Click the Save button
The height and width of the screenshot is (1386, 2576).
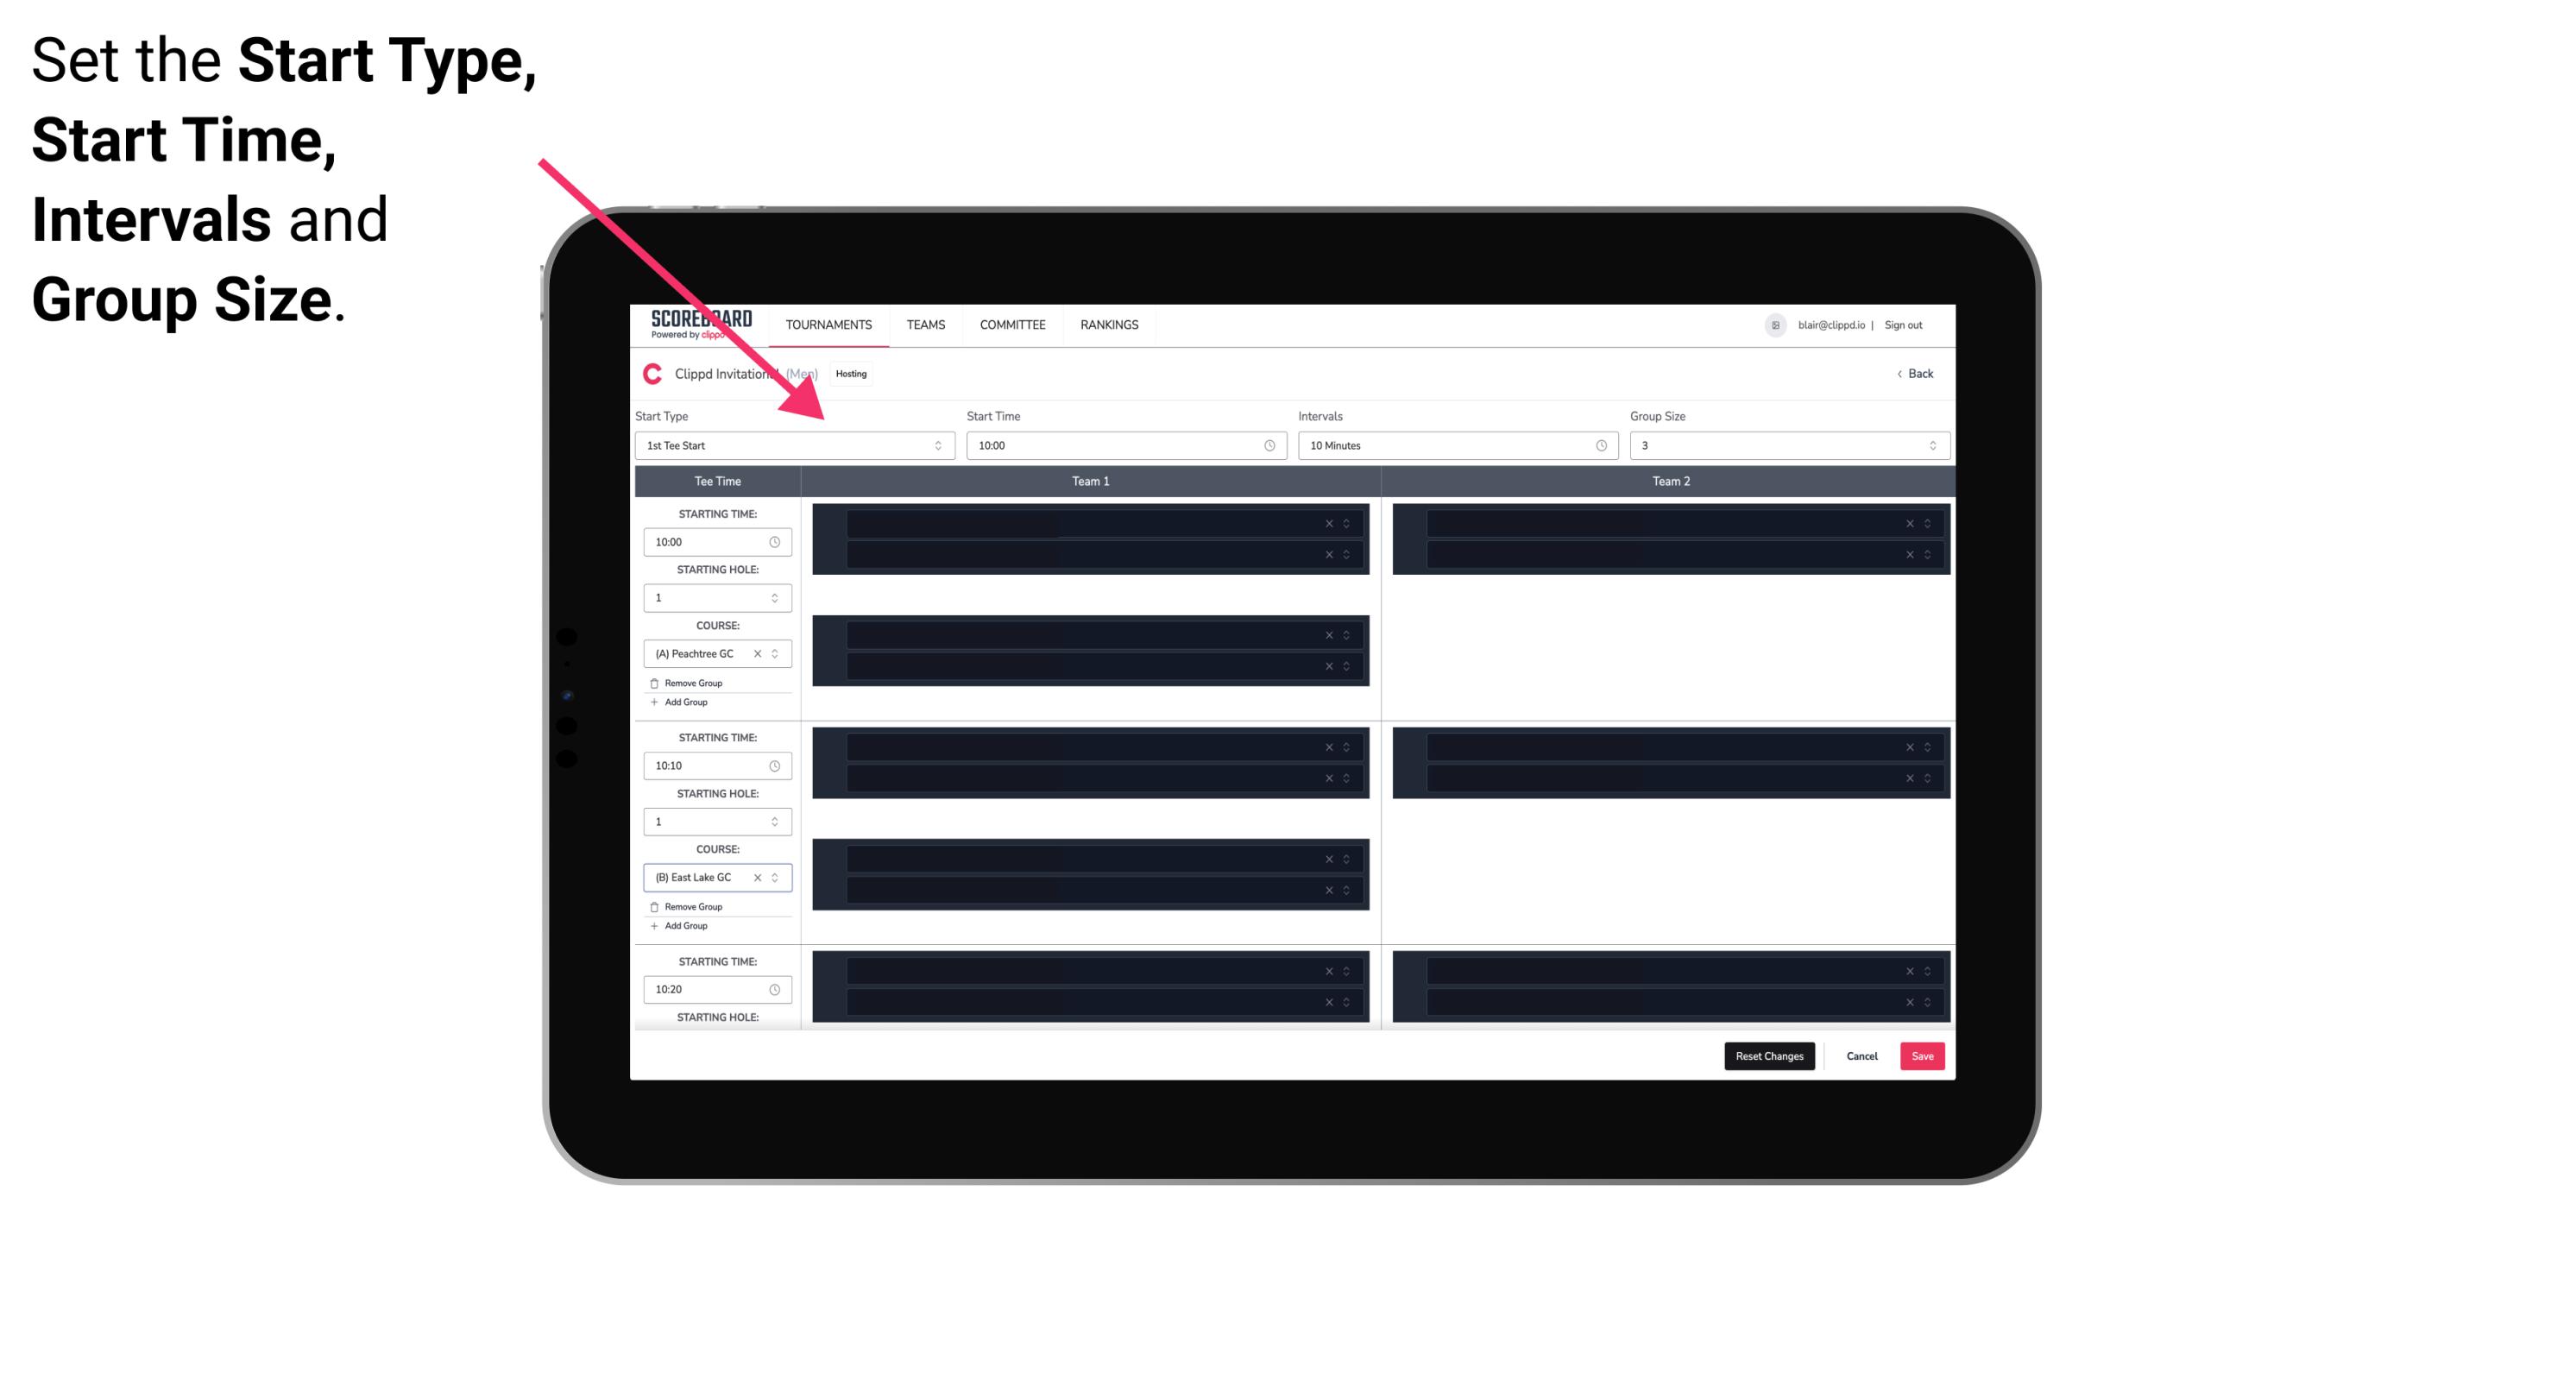point(1923,1055)
